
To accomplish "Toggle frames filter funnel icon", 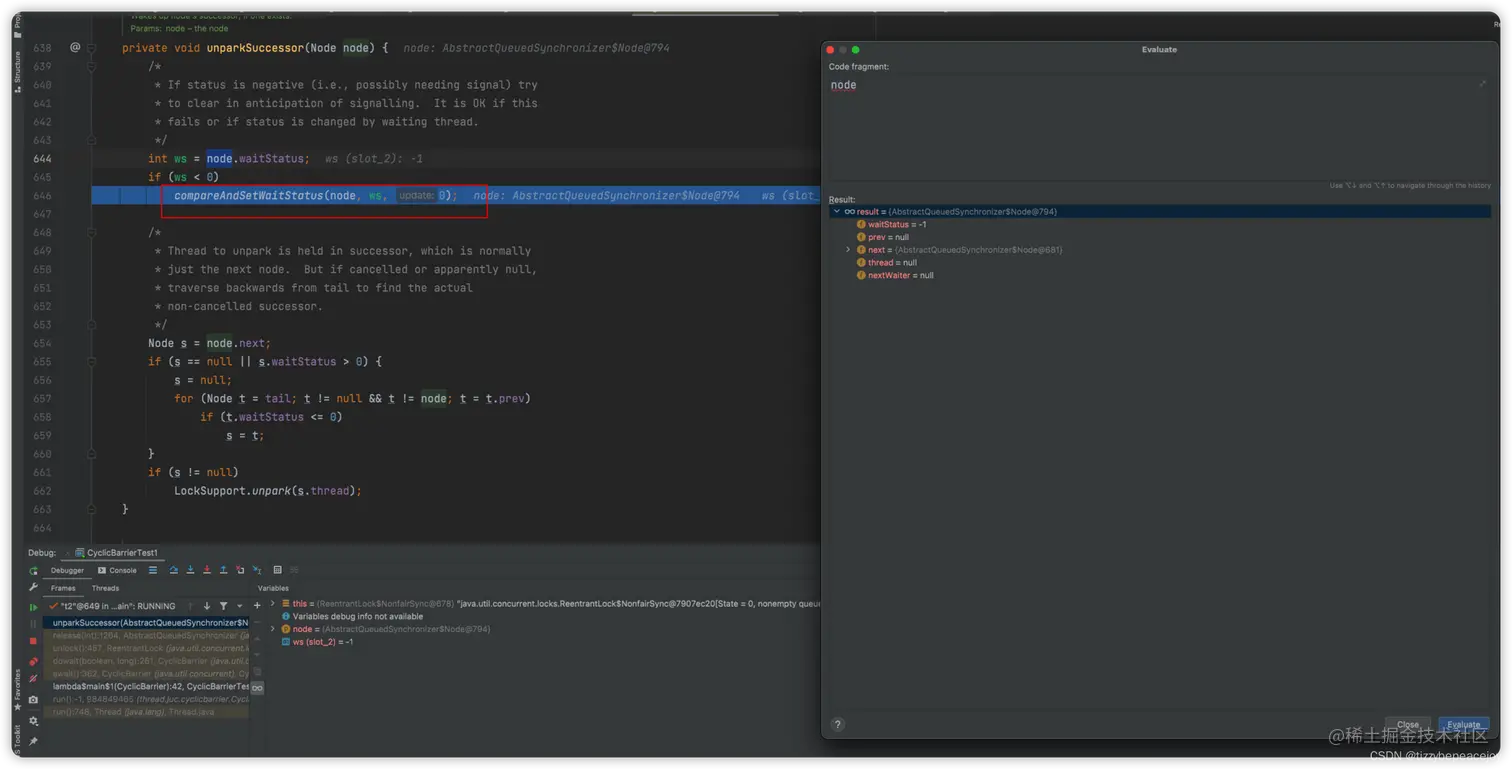I will click(223, 606).
